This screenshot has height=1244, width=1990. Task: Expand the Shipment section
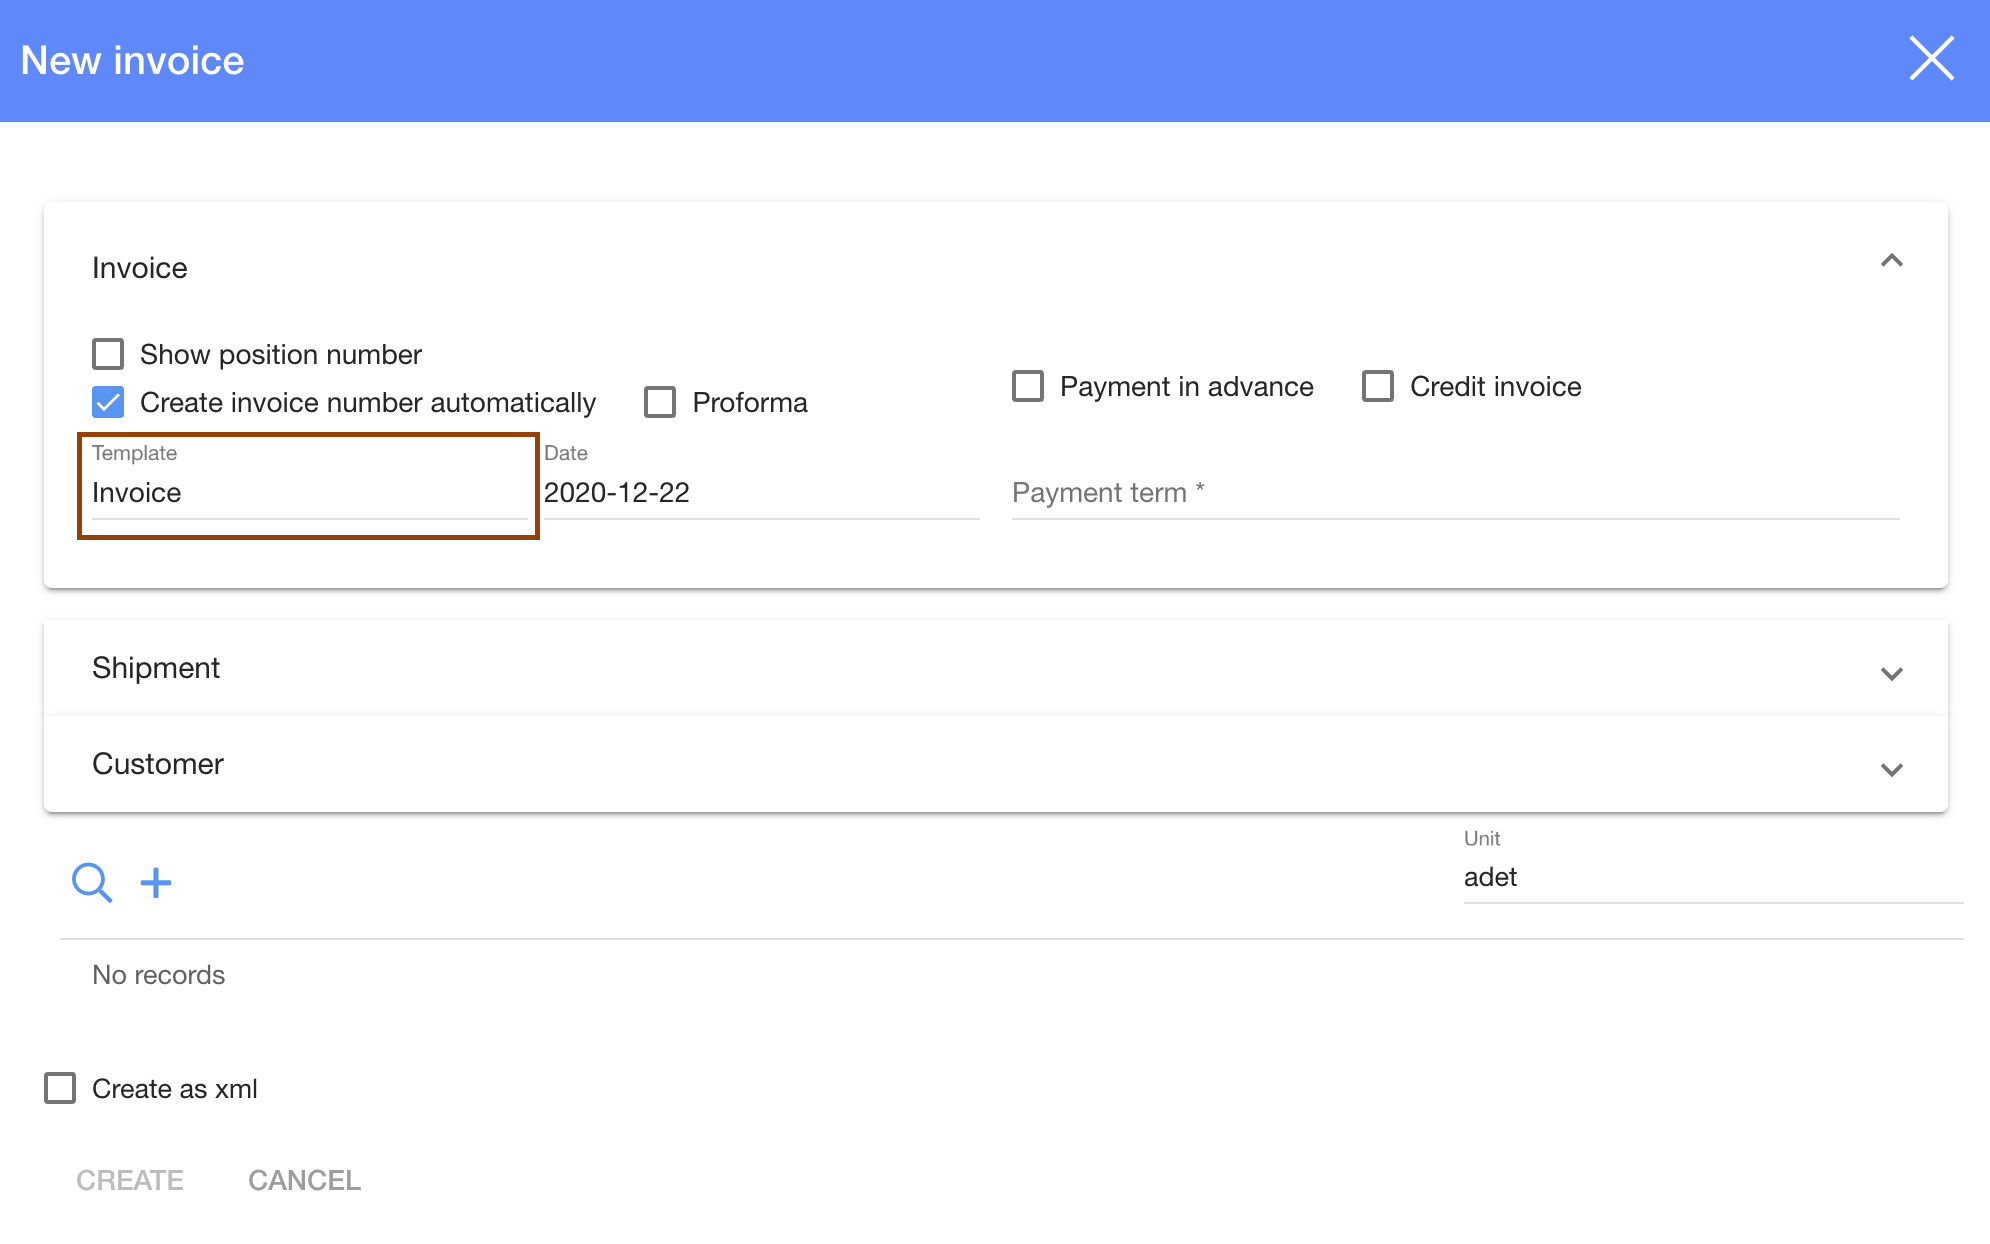[1891, 673]
